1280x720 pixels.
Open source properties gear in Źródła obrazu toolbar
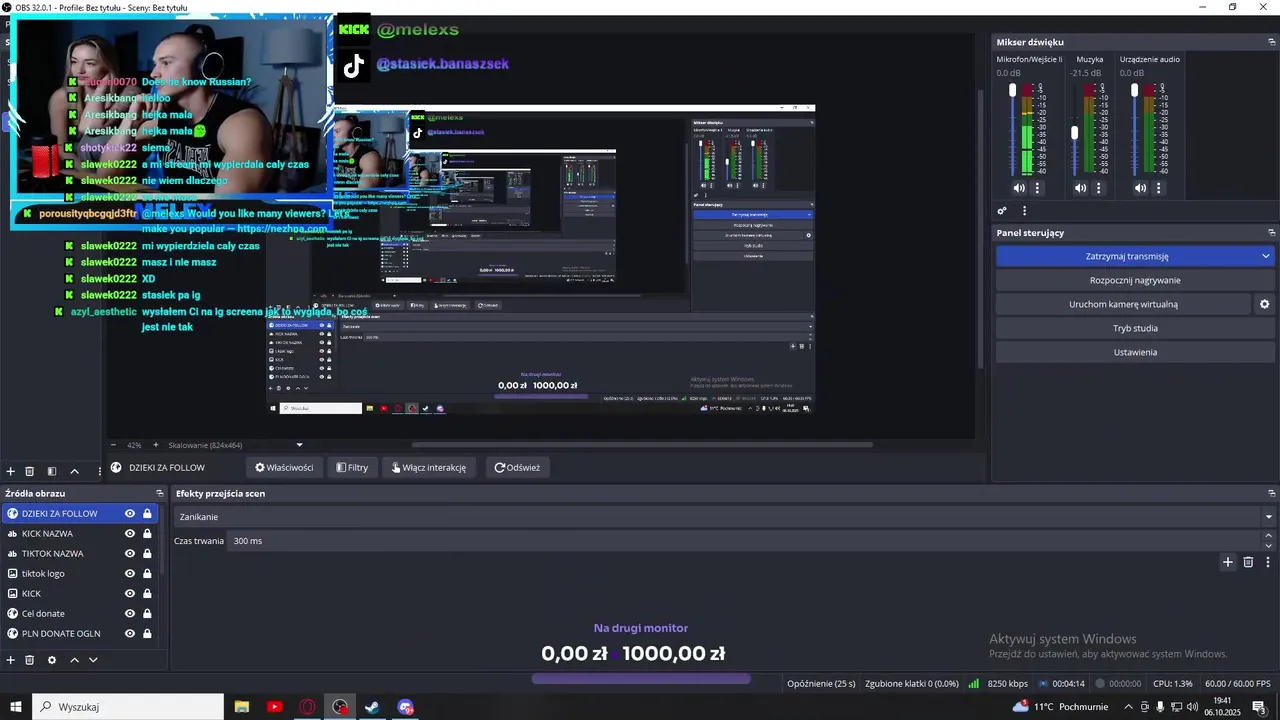(52, 660)
